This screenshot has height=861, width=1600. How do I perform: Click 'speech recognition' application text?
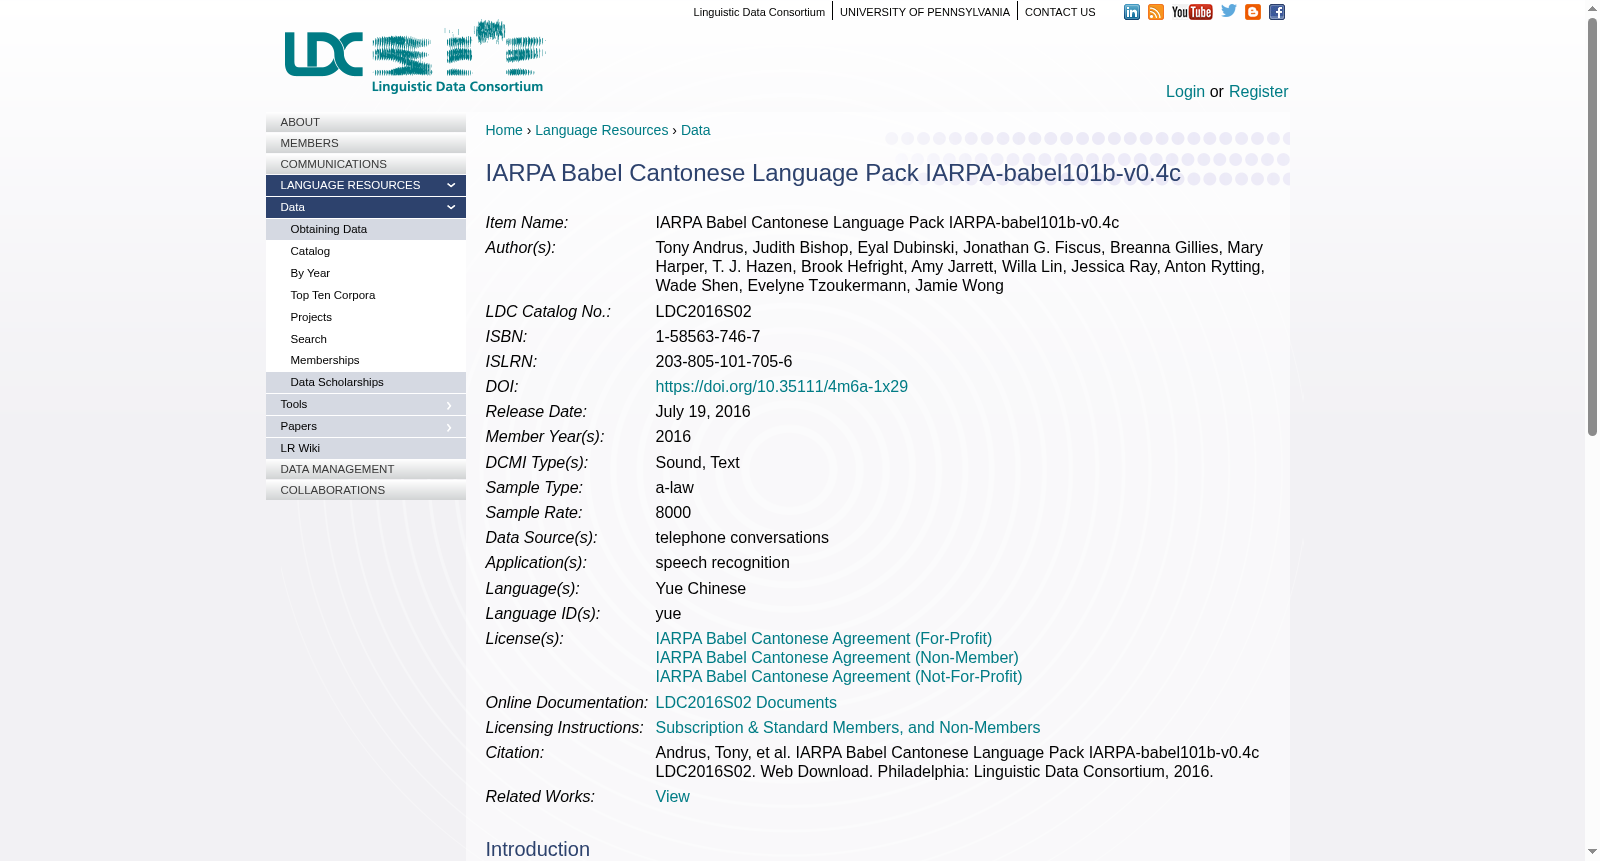pyautogui.click(x=723, y=562)
